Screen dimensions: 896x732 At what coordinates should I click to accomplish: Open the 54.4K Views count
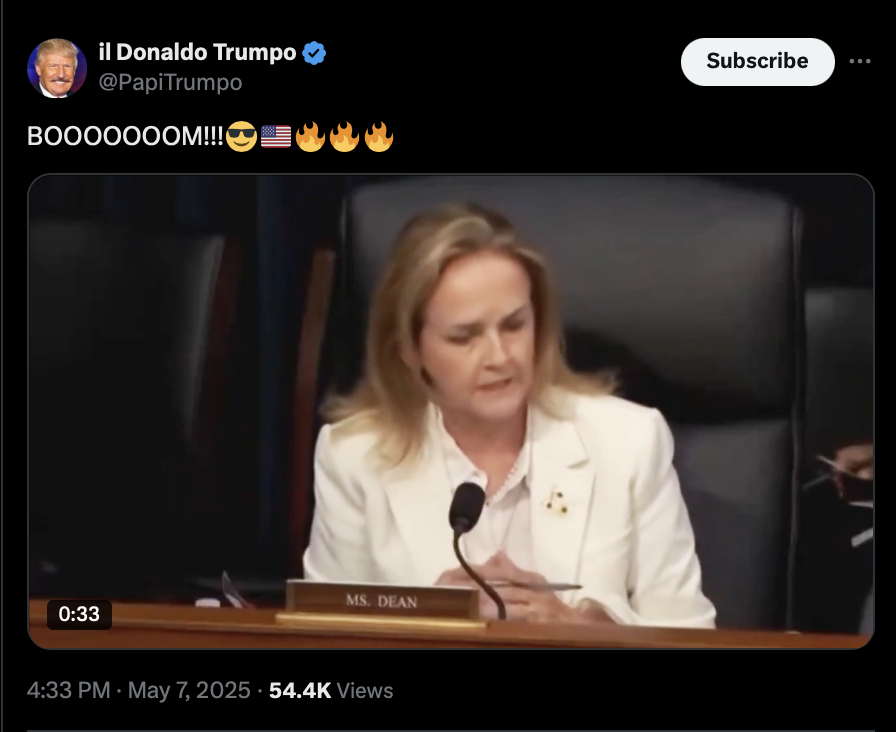(331, 690)
